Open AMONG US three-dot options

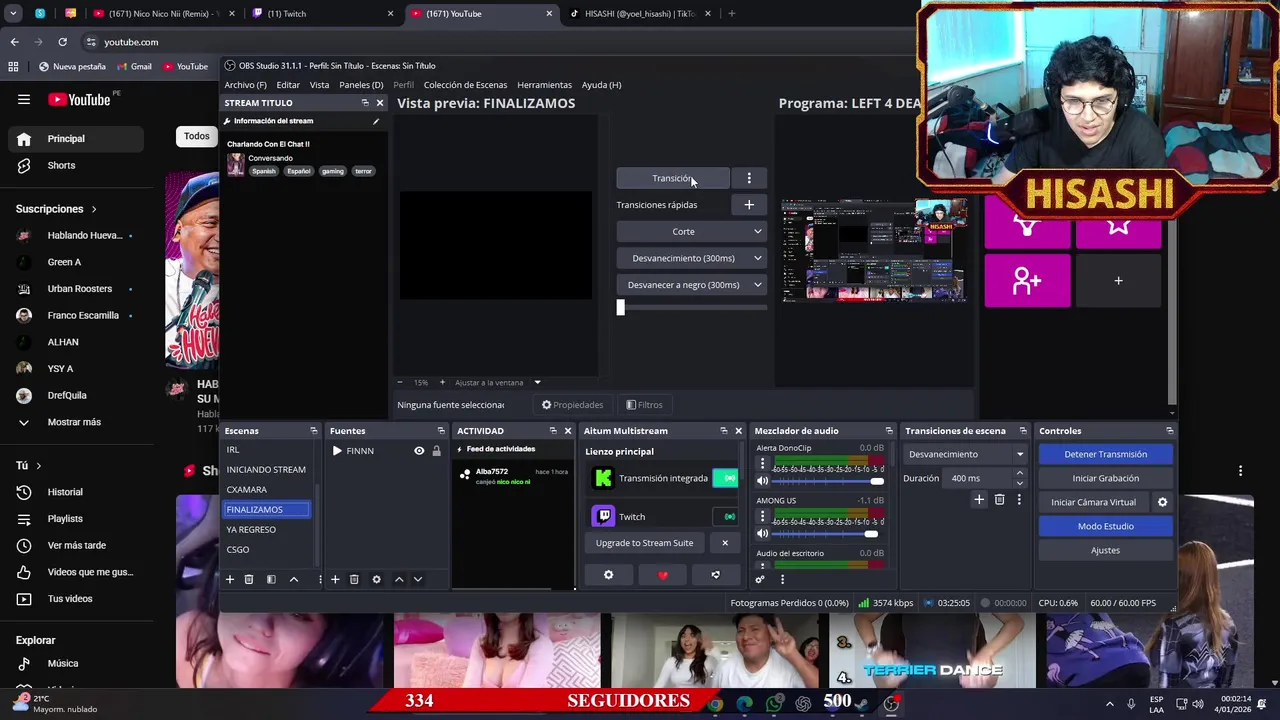tap(762, 517)
